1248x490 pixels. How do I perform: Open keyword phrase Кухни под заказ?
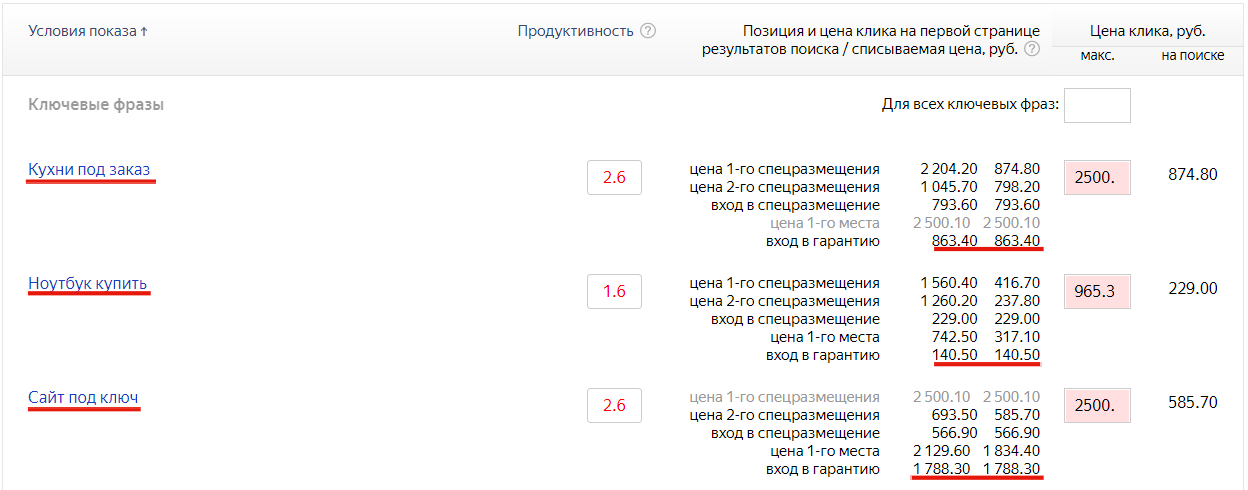89,169
